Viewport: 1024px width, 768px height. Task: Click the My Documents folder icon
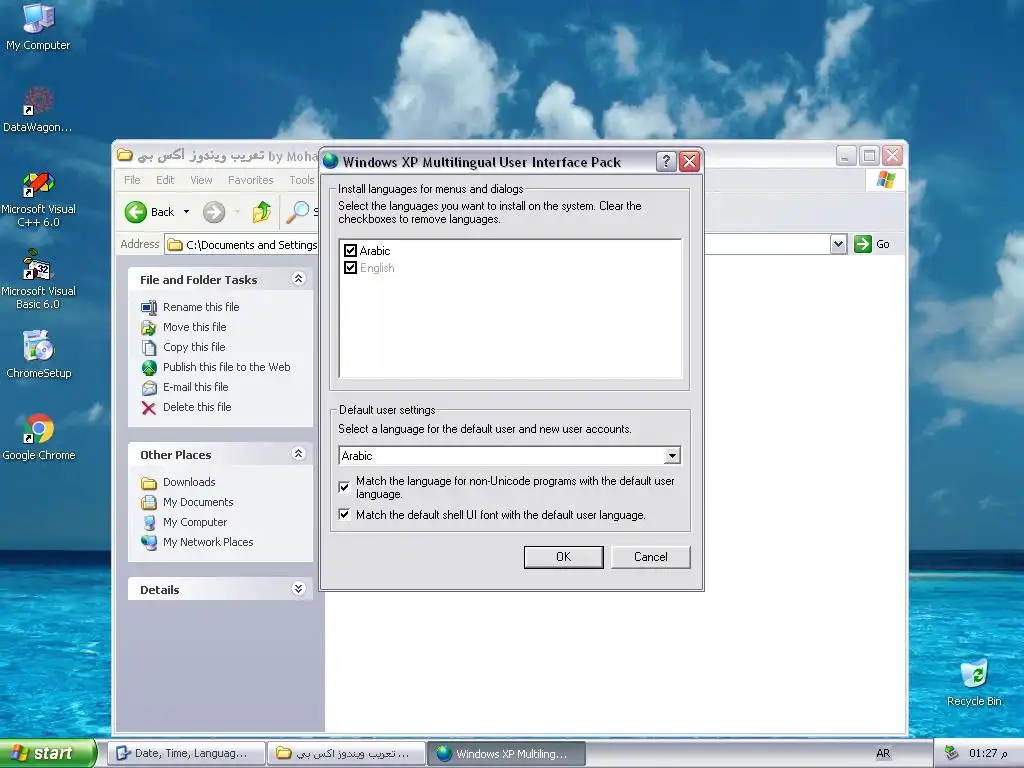(149, 502)
